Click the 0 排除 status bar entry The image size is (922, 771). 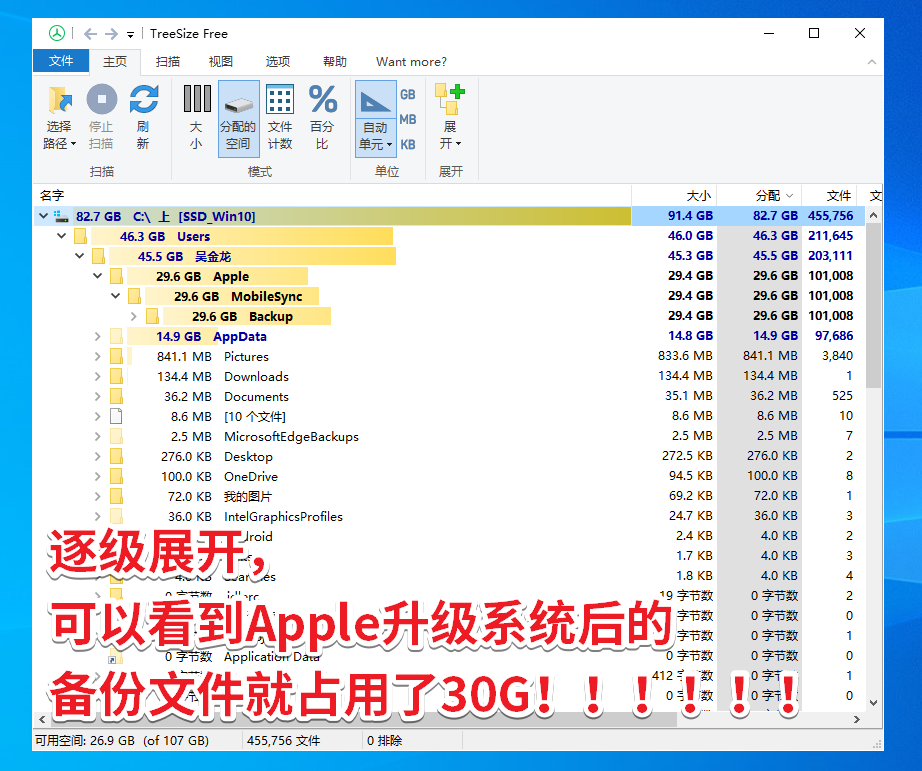pyautogui.click(x=385, y=740)
